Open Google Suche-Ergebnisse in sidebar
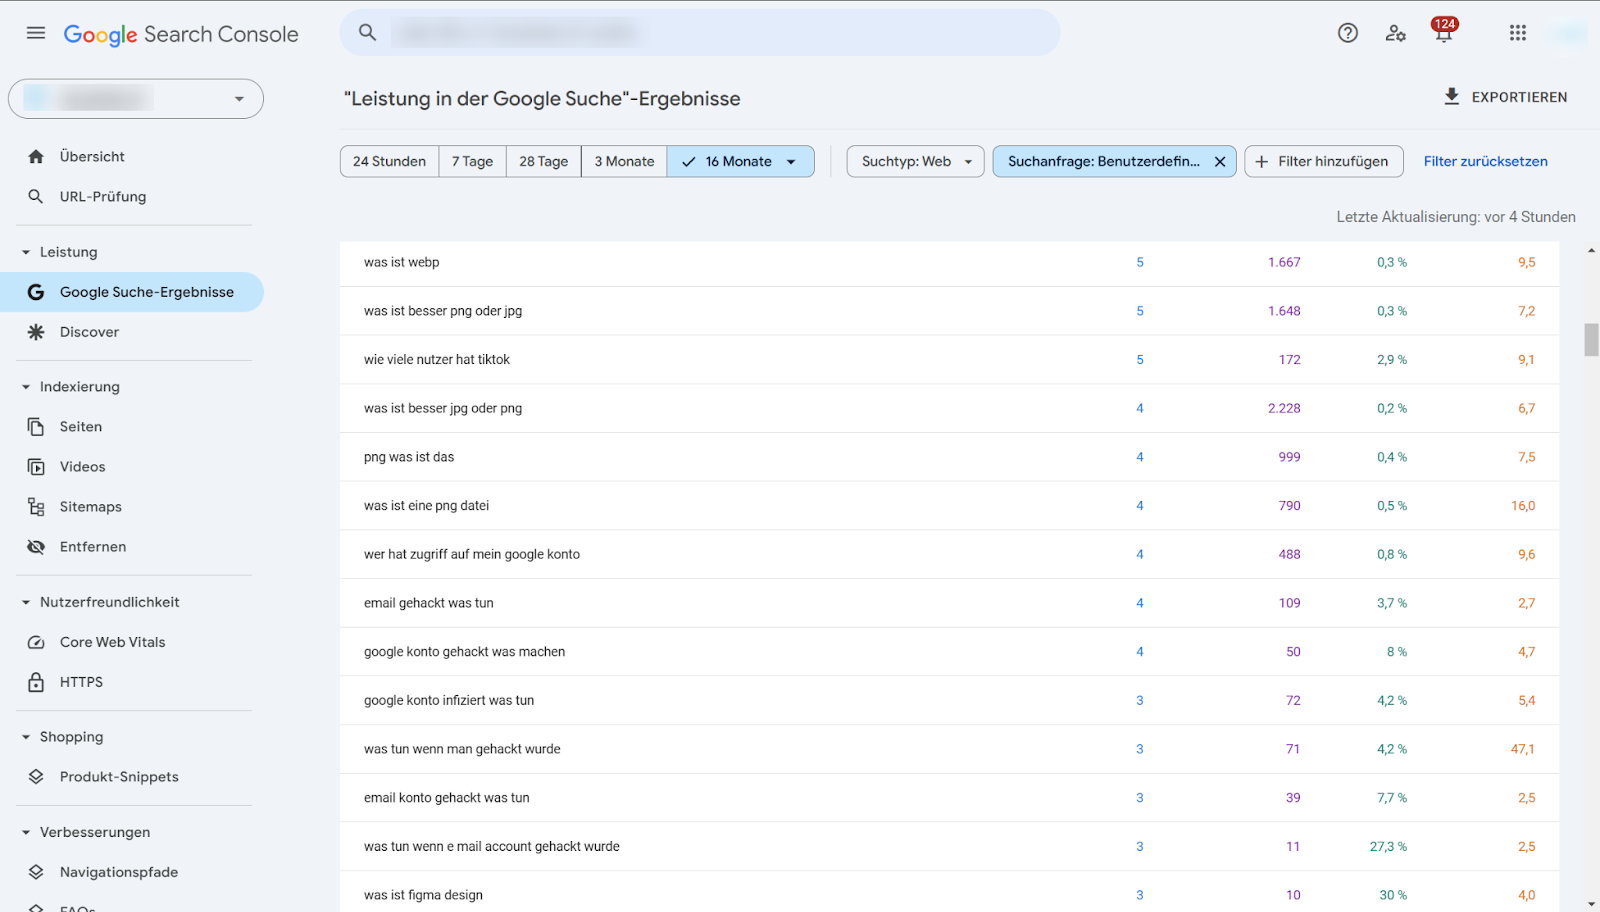This screenshot has height=912, width=1600. pos(132,292)
